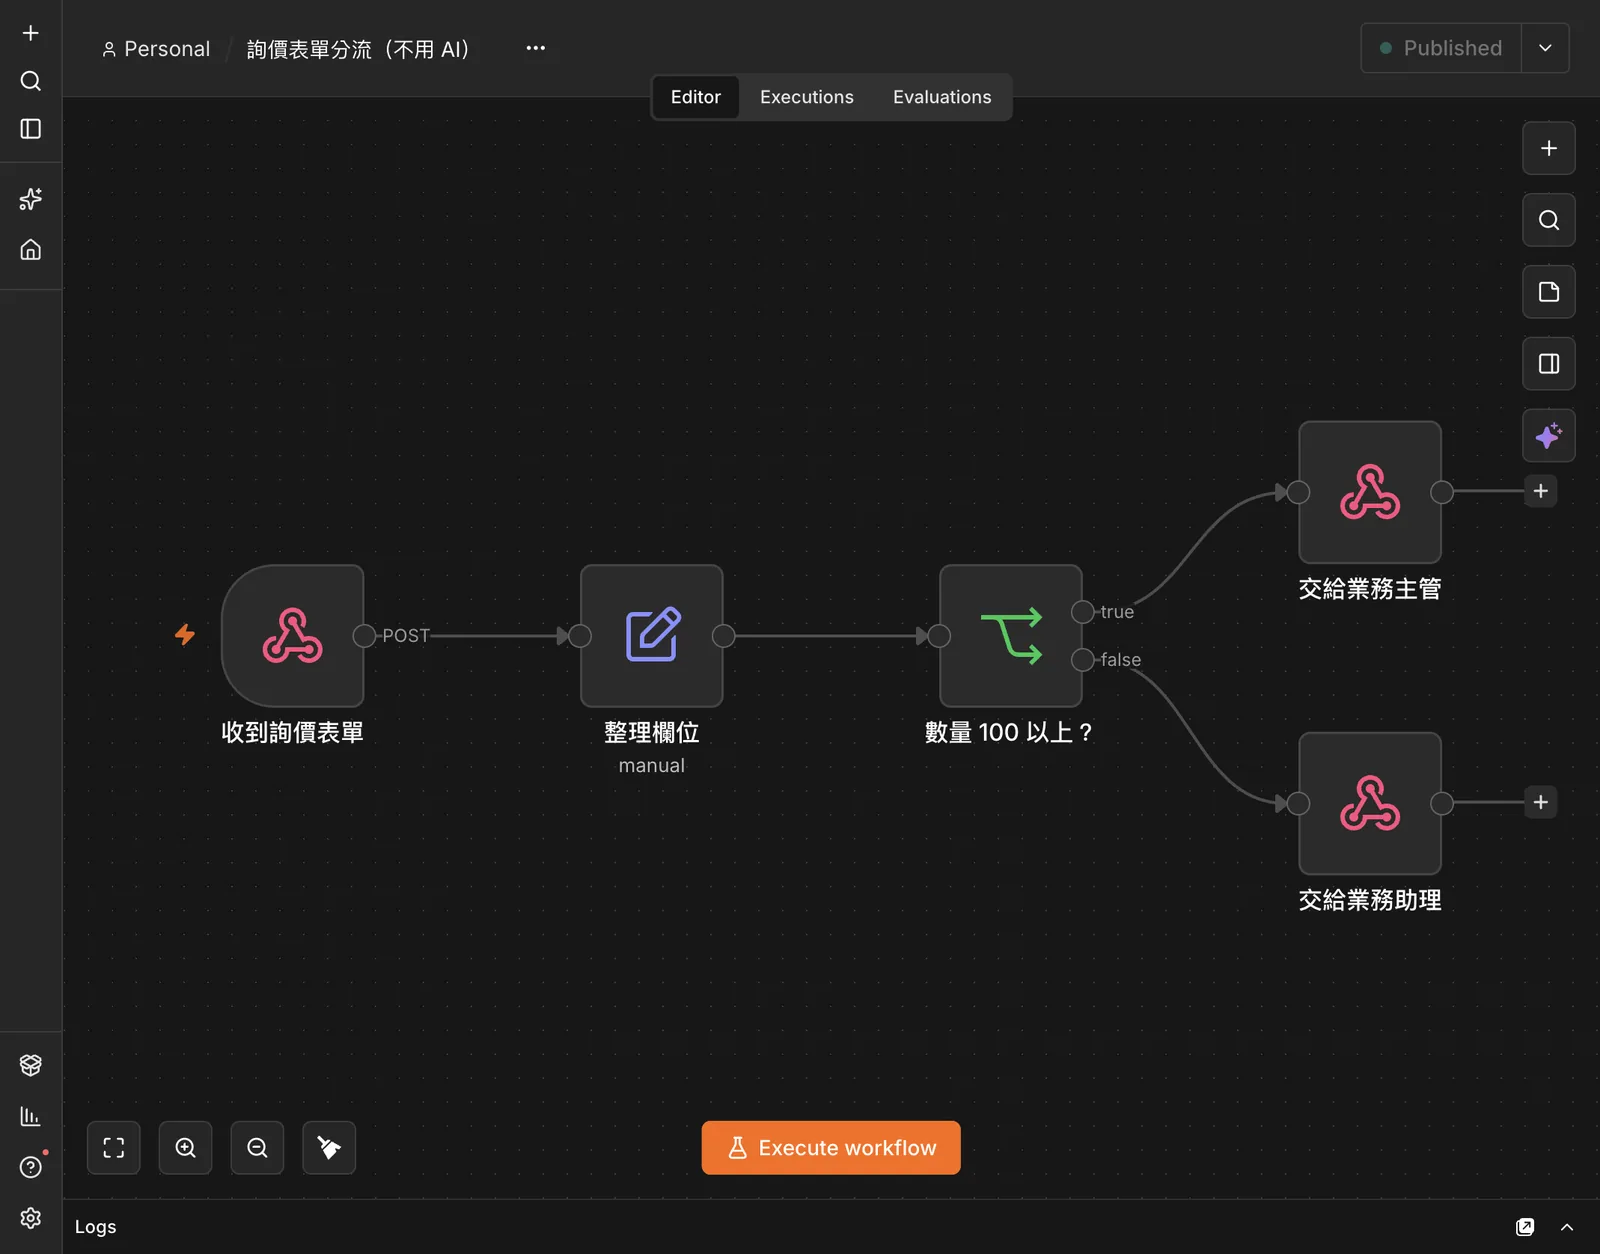
Task: Open the insights chart icon in sidebar
Action: click(x=31, y=1116)
